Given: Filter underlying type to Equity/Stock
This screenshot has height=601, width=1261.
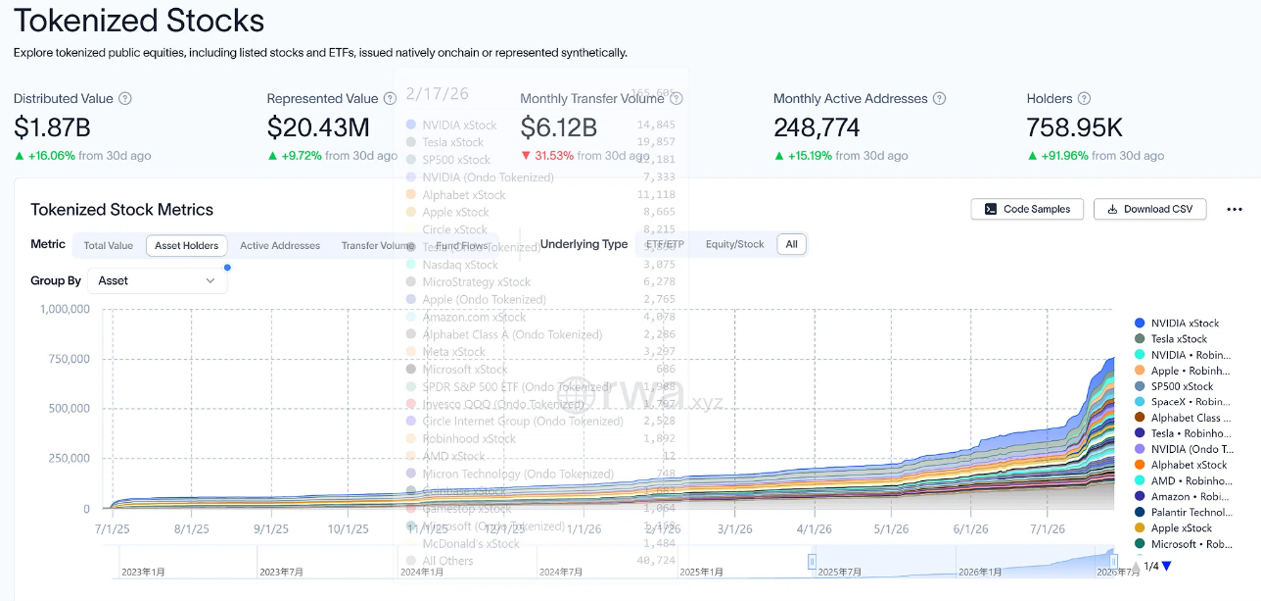Looking at the screenshot, I should 735,244.
